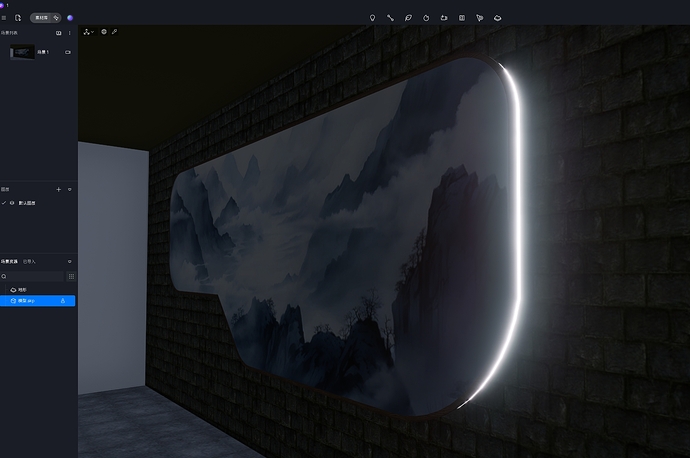Add a new layer with plus icon
The height and width of the screenshot is (458, 690).
(59, 190)
